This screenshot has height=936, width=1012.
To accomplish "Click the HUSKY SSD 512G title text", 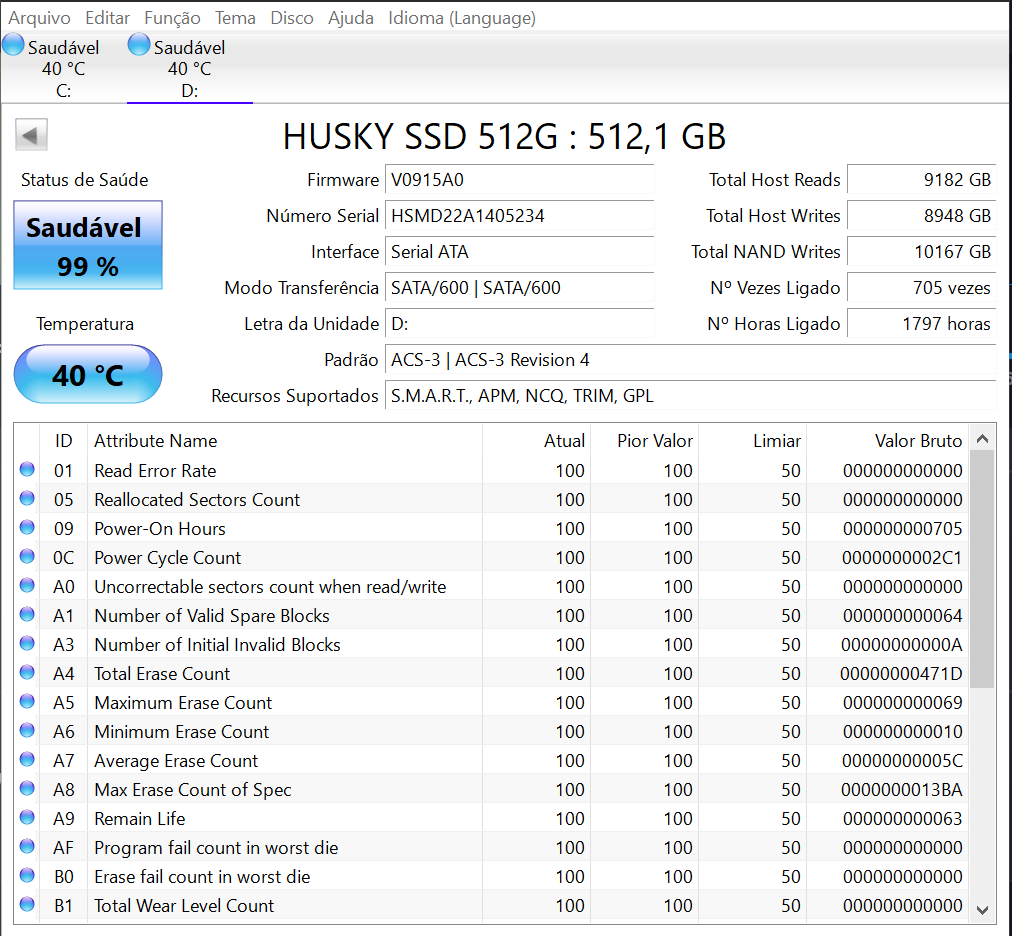I will pyautogui.click(x=505, y=136).
